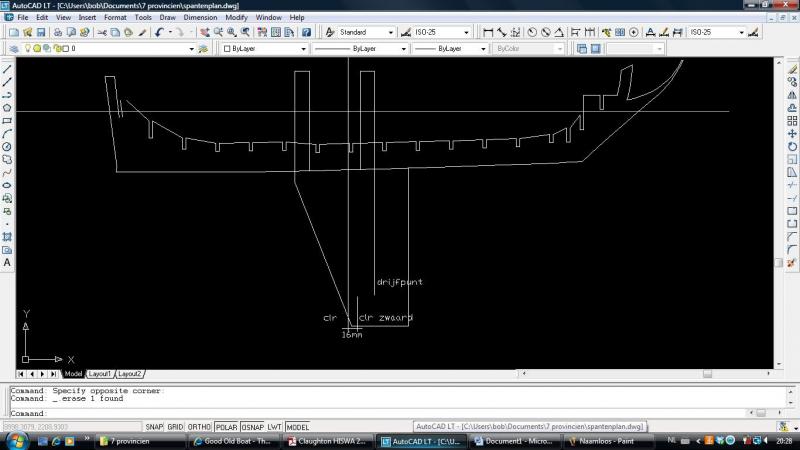Toggle layer 0 on/off lightbulb
Image resolution: width=800 pixels, height=450 pixels.
click(x=28, y=48)
